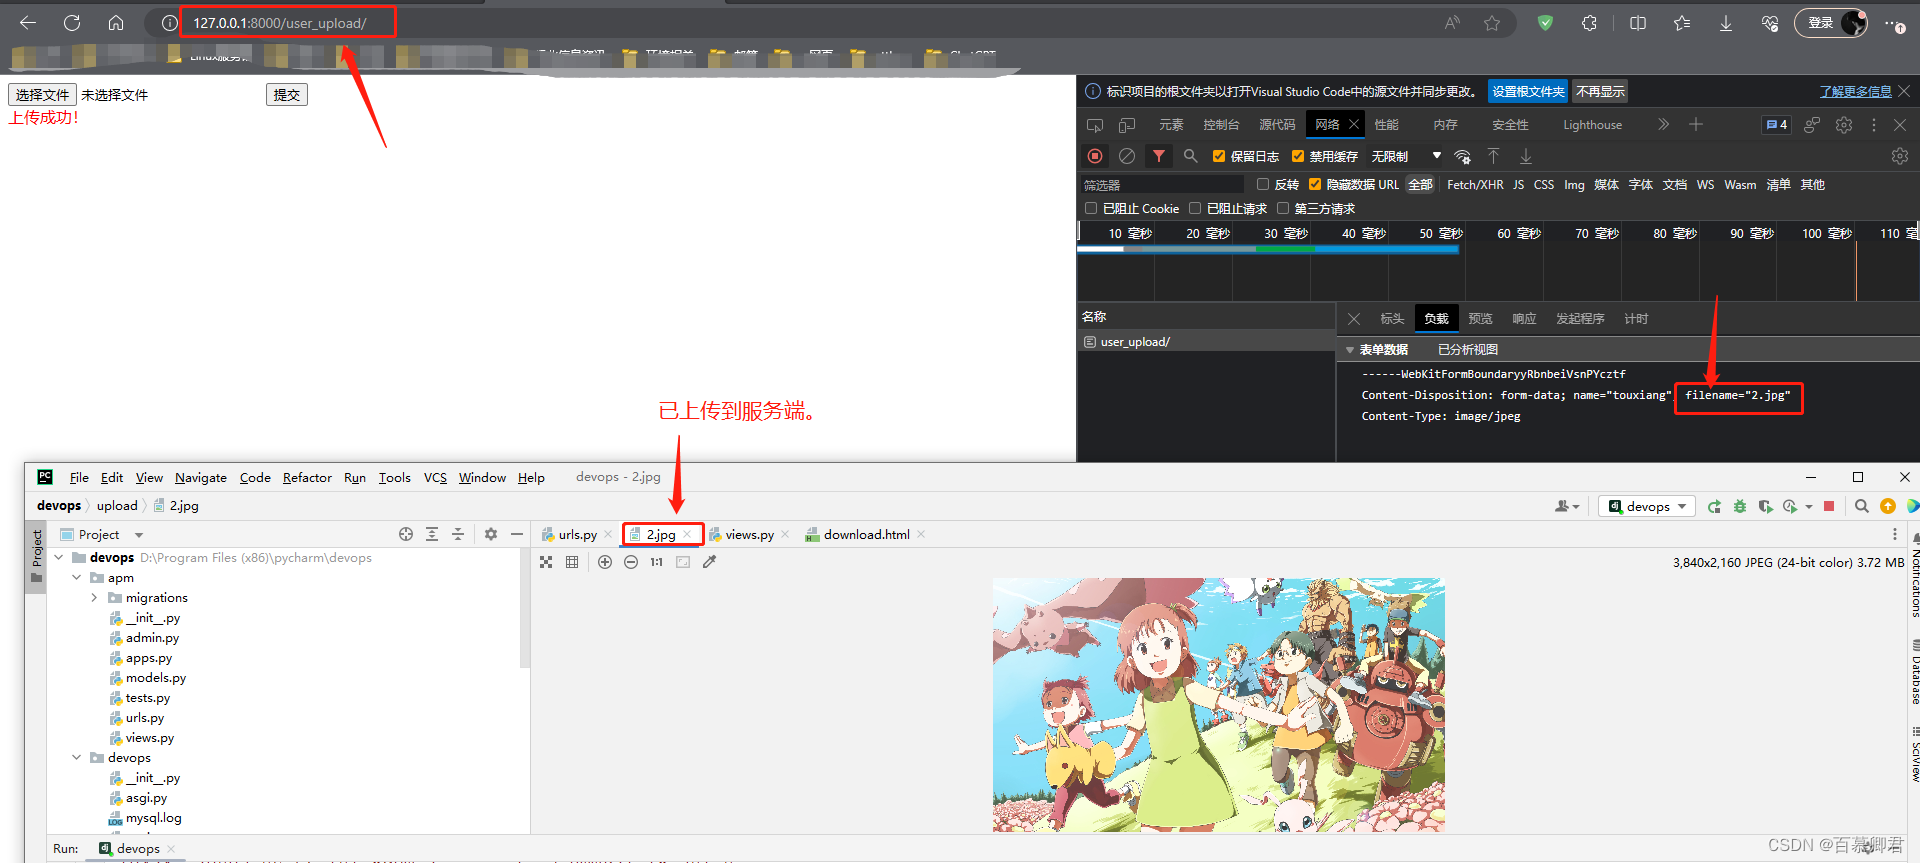
Task: Go to the browser home page
Action: pos(116,23)
